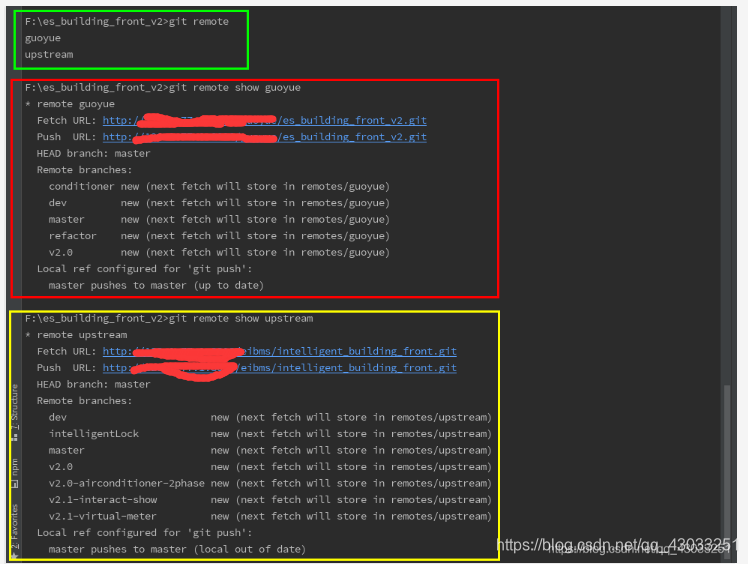This screenshot has height=564, width=748.
Task: Click the 'guoyue' output line under git remote
Action: coord(42,38)
